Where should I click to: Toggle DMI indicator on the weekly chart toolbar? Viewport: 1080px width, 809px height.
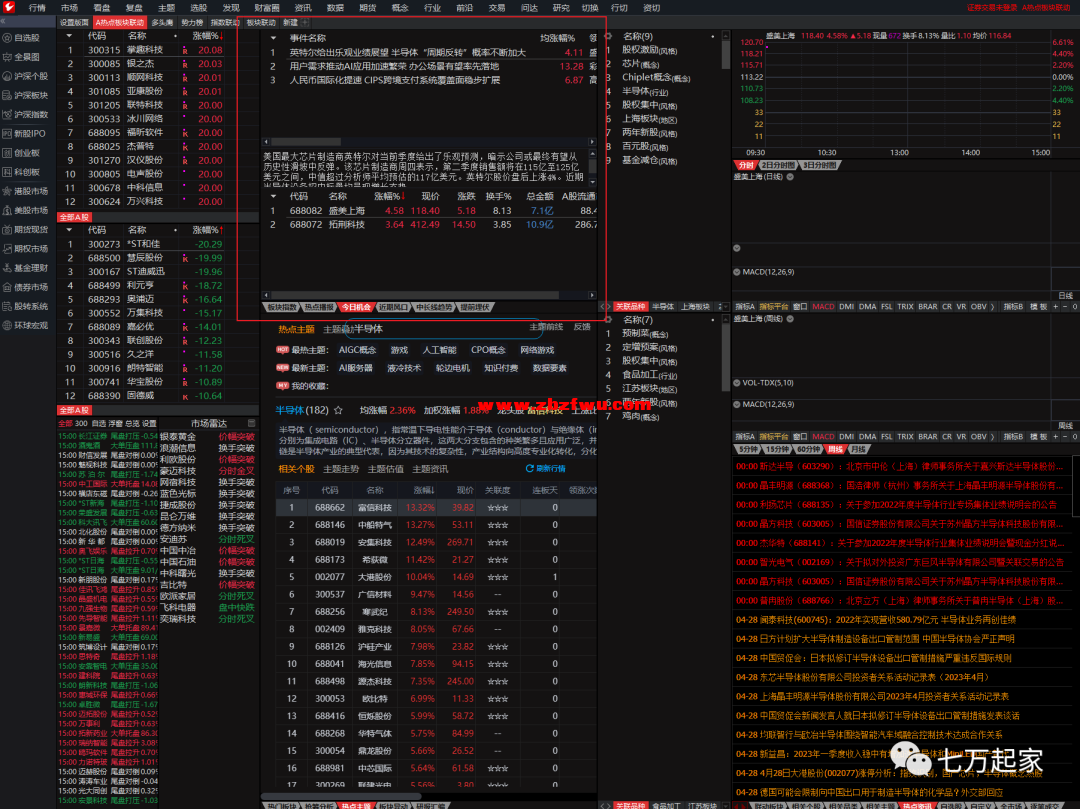(x=847, y=437)
